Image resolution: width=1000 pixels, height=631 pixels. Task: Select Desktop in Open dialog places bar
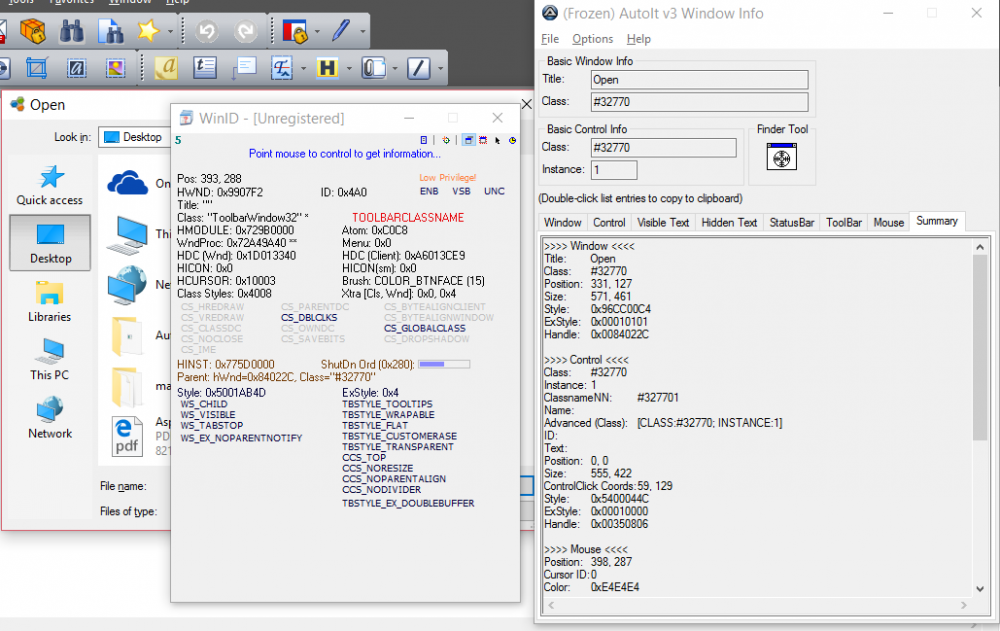(x=50, y=242)
